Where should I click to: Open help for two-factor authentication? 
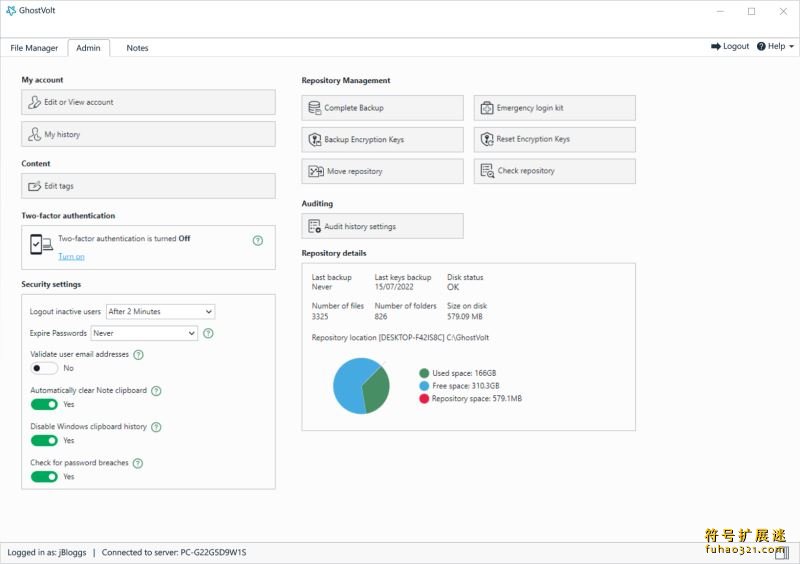coord(258,240)
